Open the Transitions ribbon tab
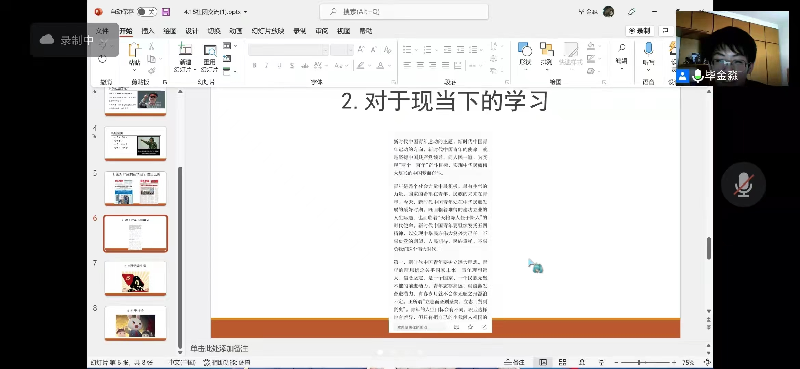800x369 pixels. coord(213,31)
